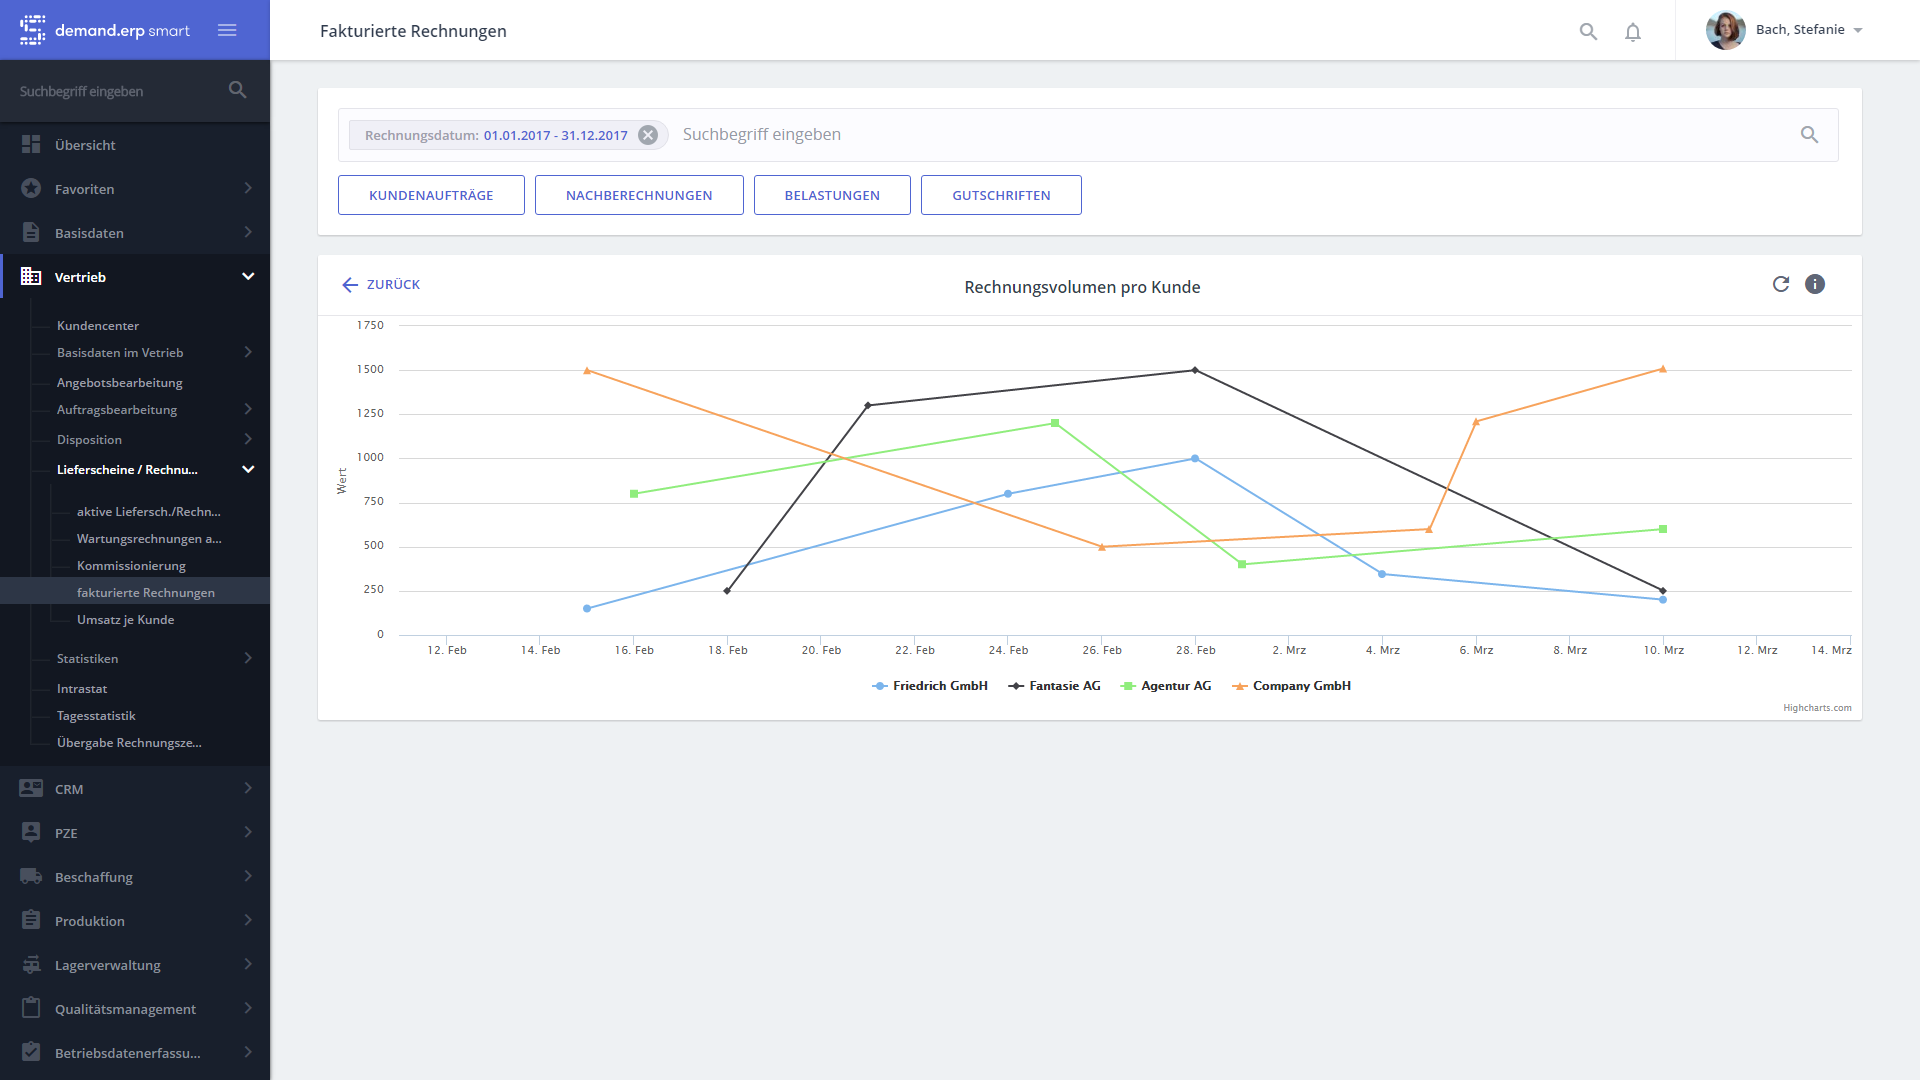
Task: Collapse the Vertrieb menu section
Action: (248, 277)
